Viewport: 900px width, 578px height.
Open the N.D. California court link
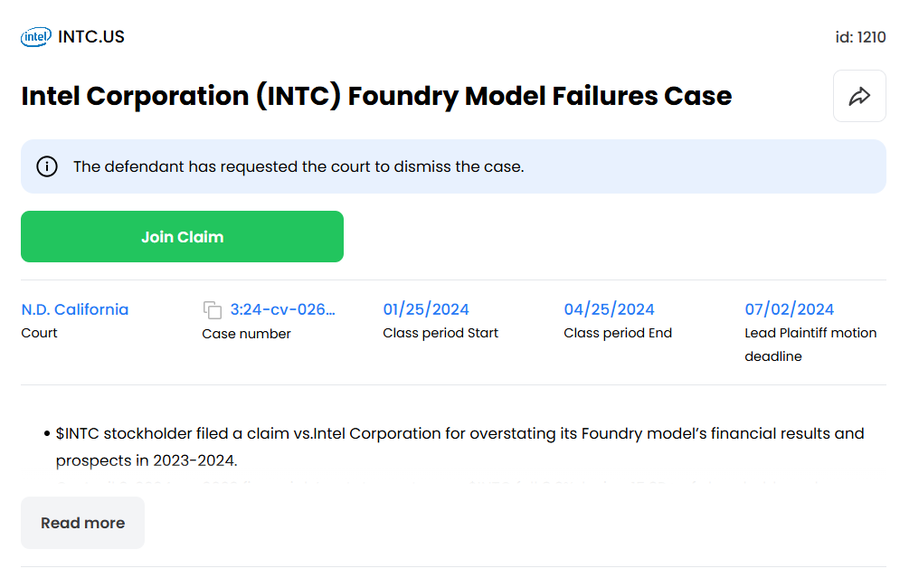[75, 309]
